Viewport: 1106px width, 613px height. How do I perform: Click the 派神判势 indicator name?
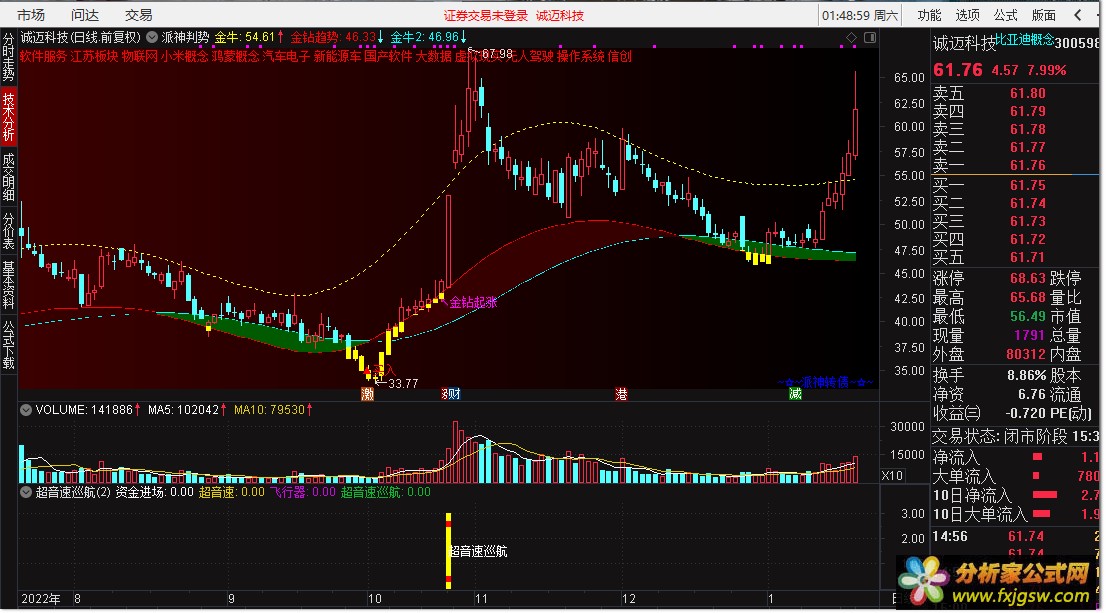coord(185,37)
